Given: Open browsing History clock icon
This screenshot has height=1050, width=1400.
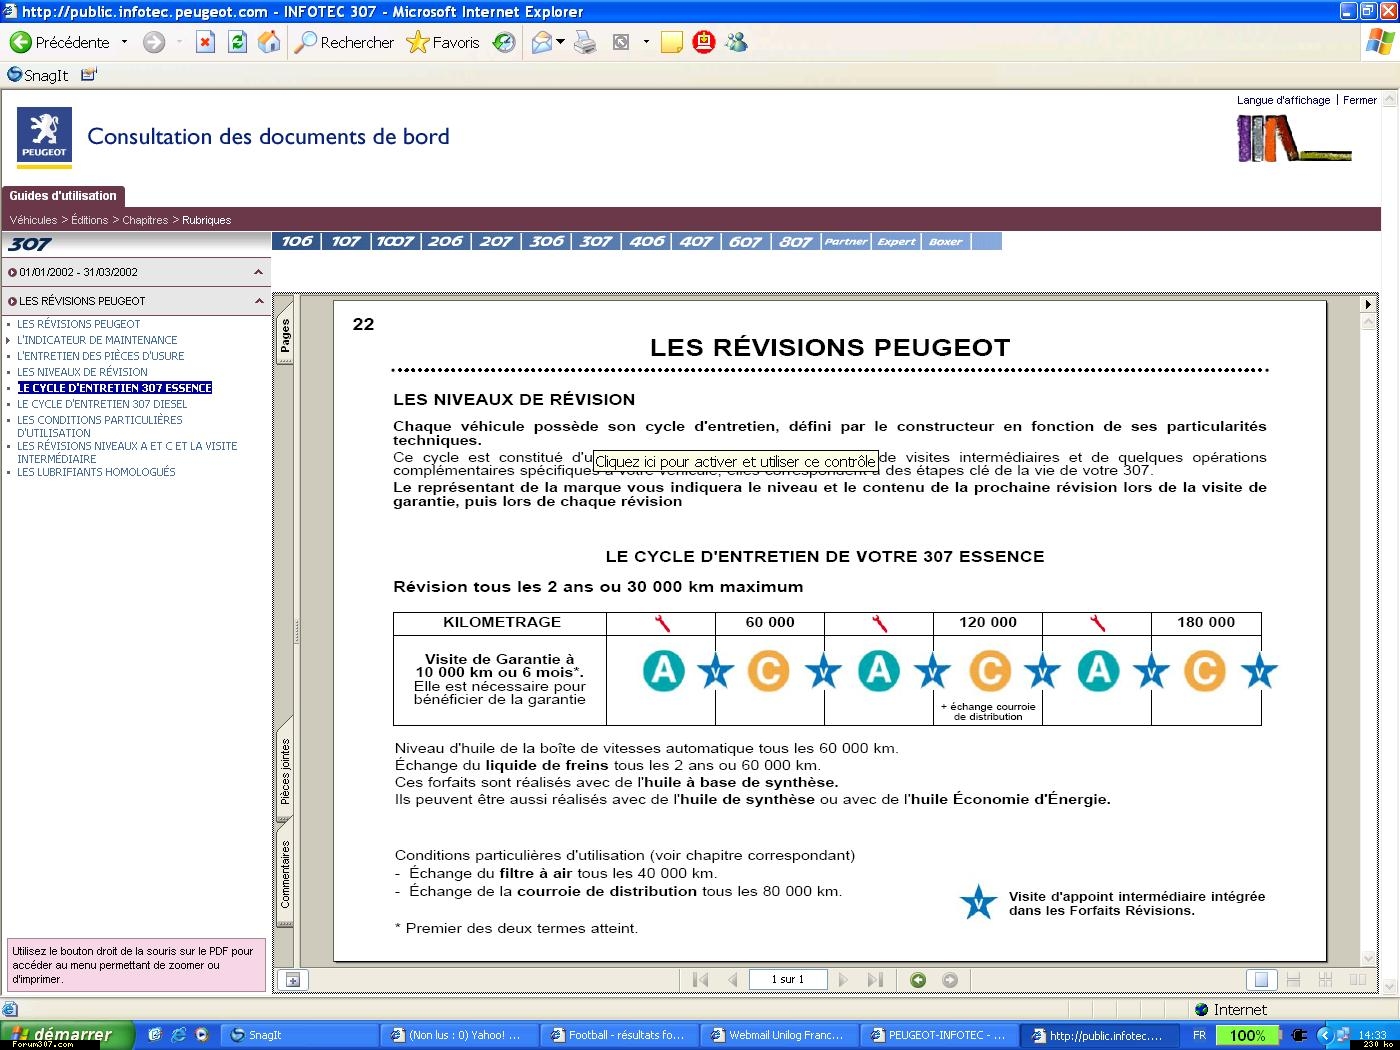Looking at the screenshot, I should click(x=505, y=42).
